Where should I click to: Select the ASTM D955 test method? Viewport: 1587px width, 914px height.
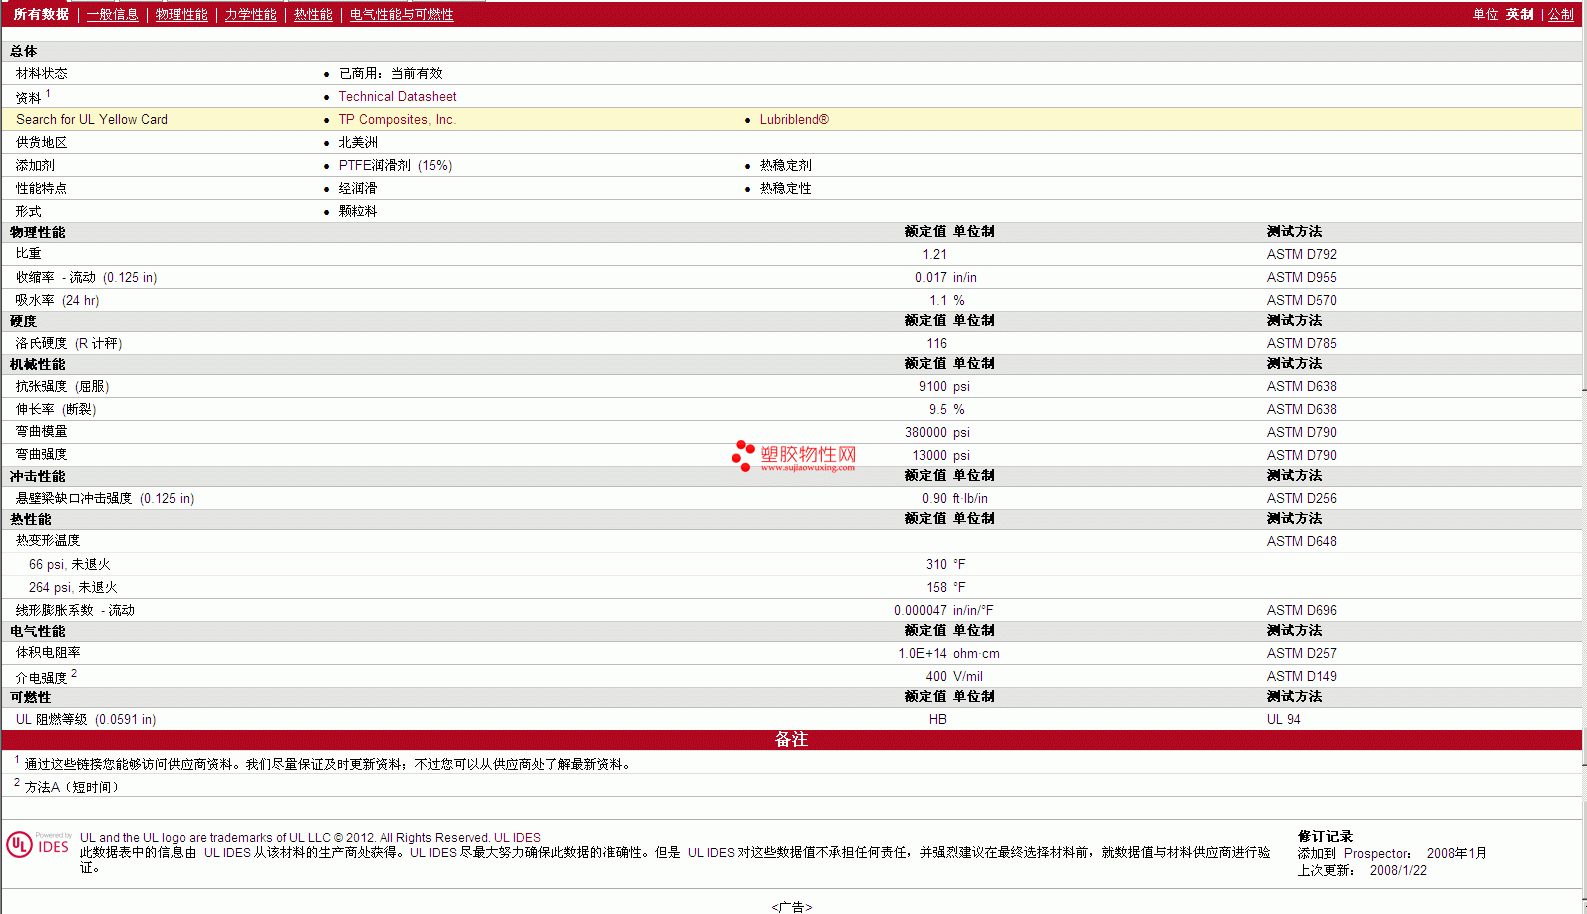click(1301, 277)
